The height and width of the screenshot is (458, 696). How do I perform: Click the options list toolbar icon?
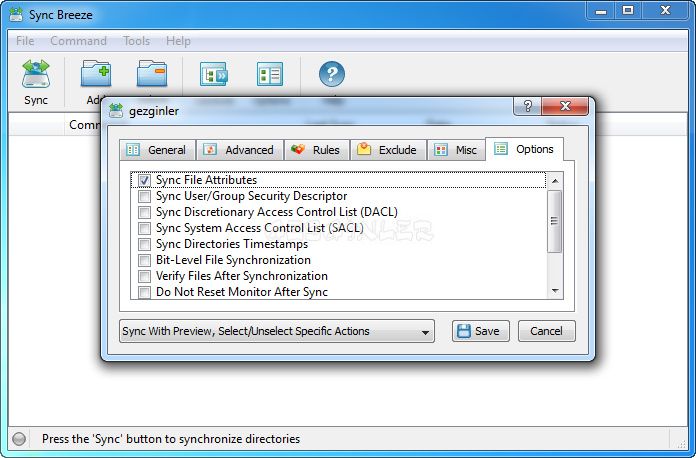coord(269,74)
